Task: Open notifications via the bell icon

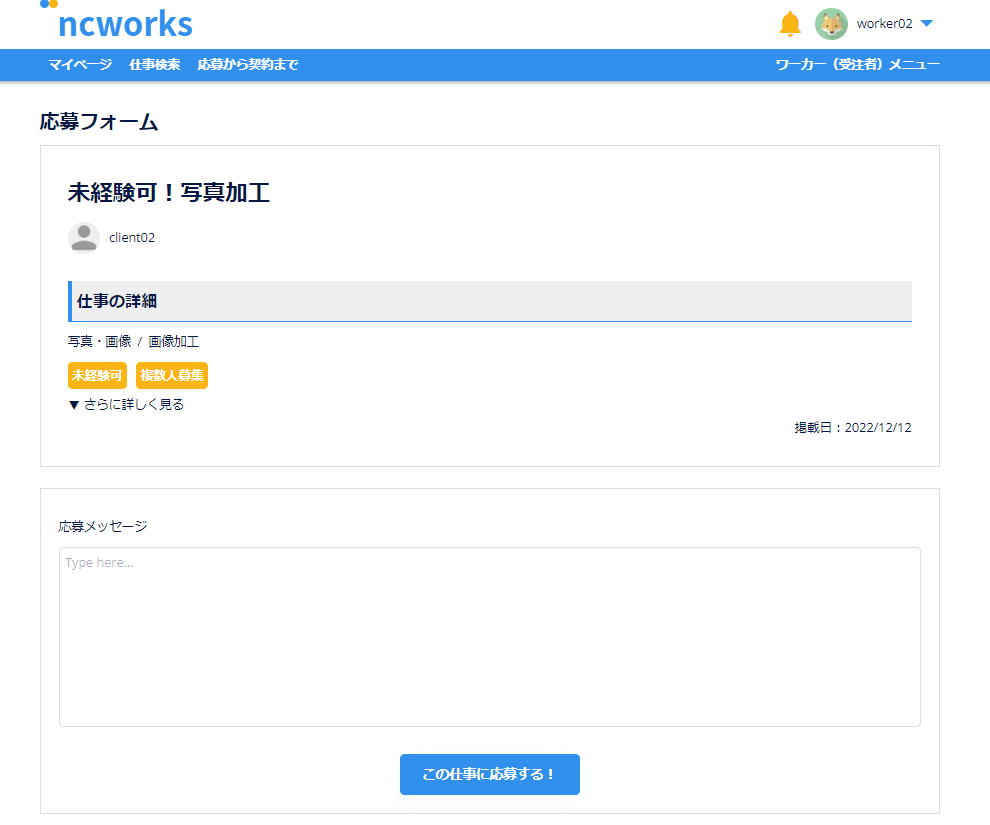Action: [790, 24]
